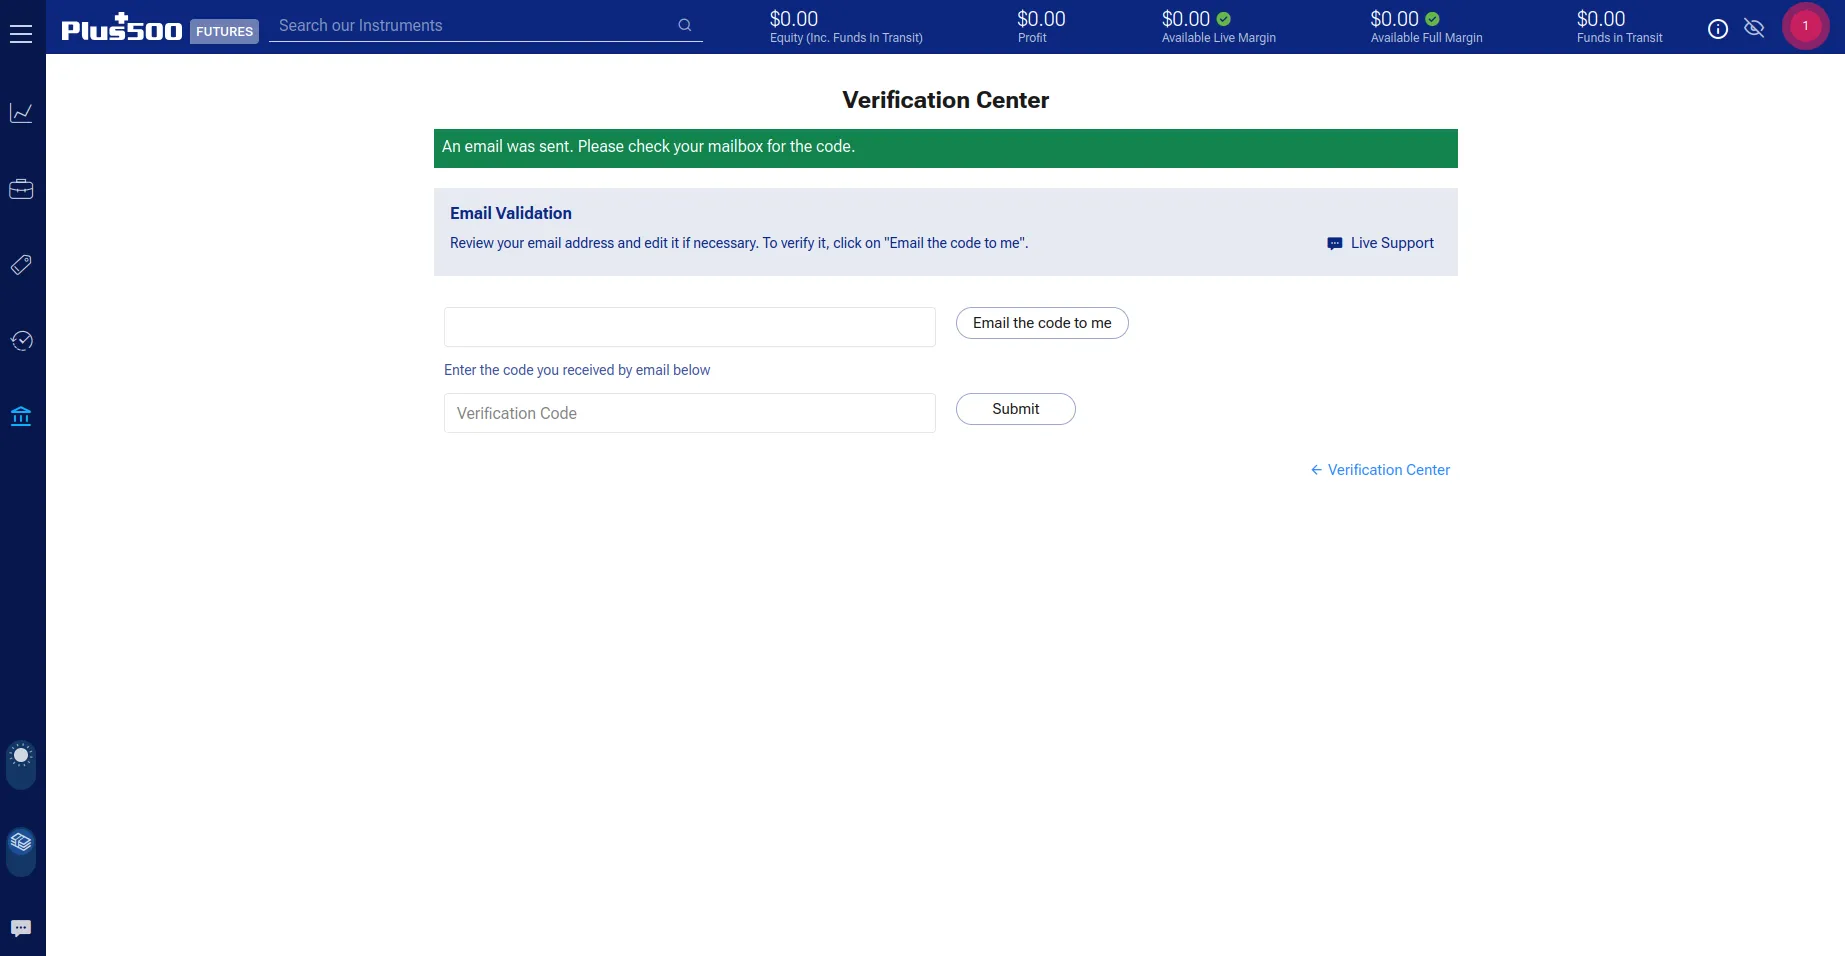Screen dimensions: 1845x956
Task: Click the Submit button
Action: point(1016,409)
